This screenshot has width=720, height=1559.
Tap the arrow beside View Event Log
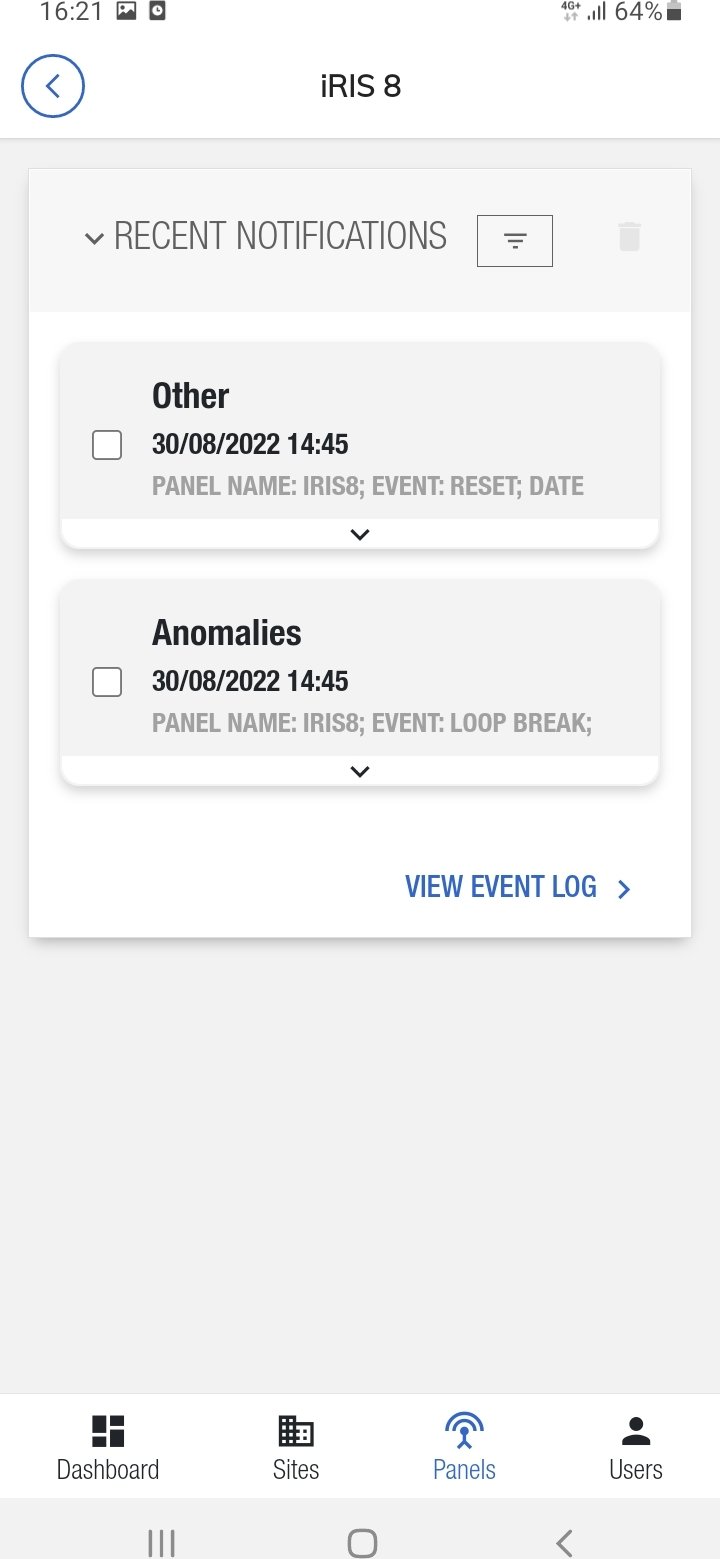[x=624, y=889]
